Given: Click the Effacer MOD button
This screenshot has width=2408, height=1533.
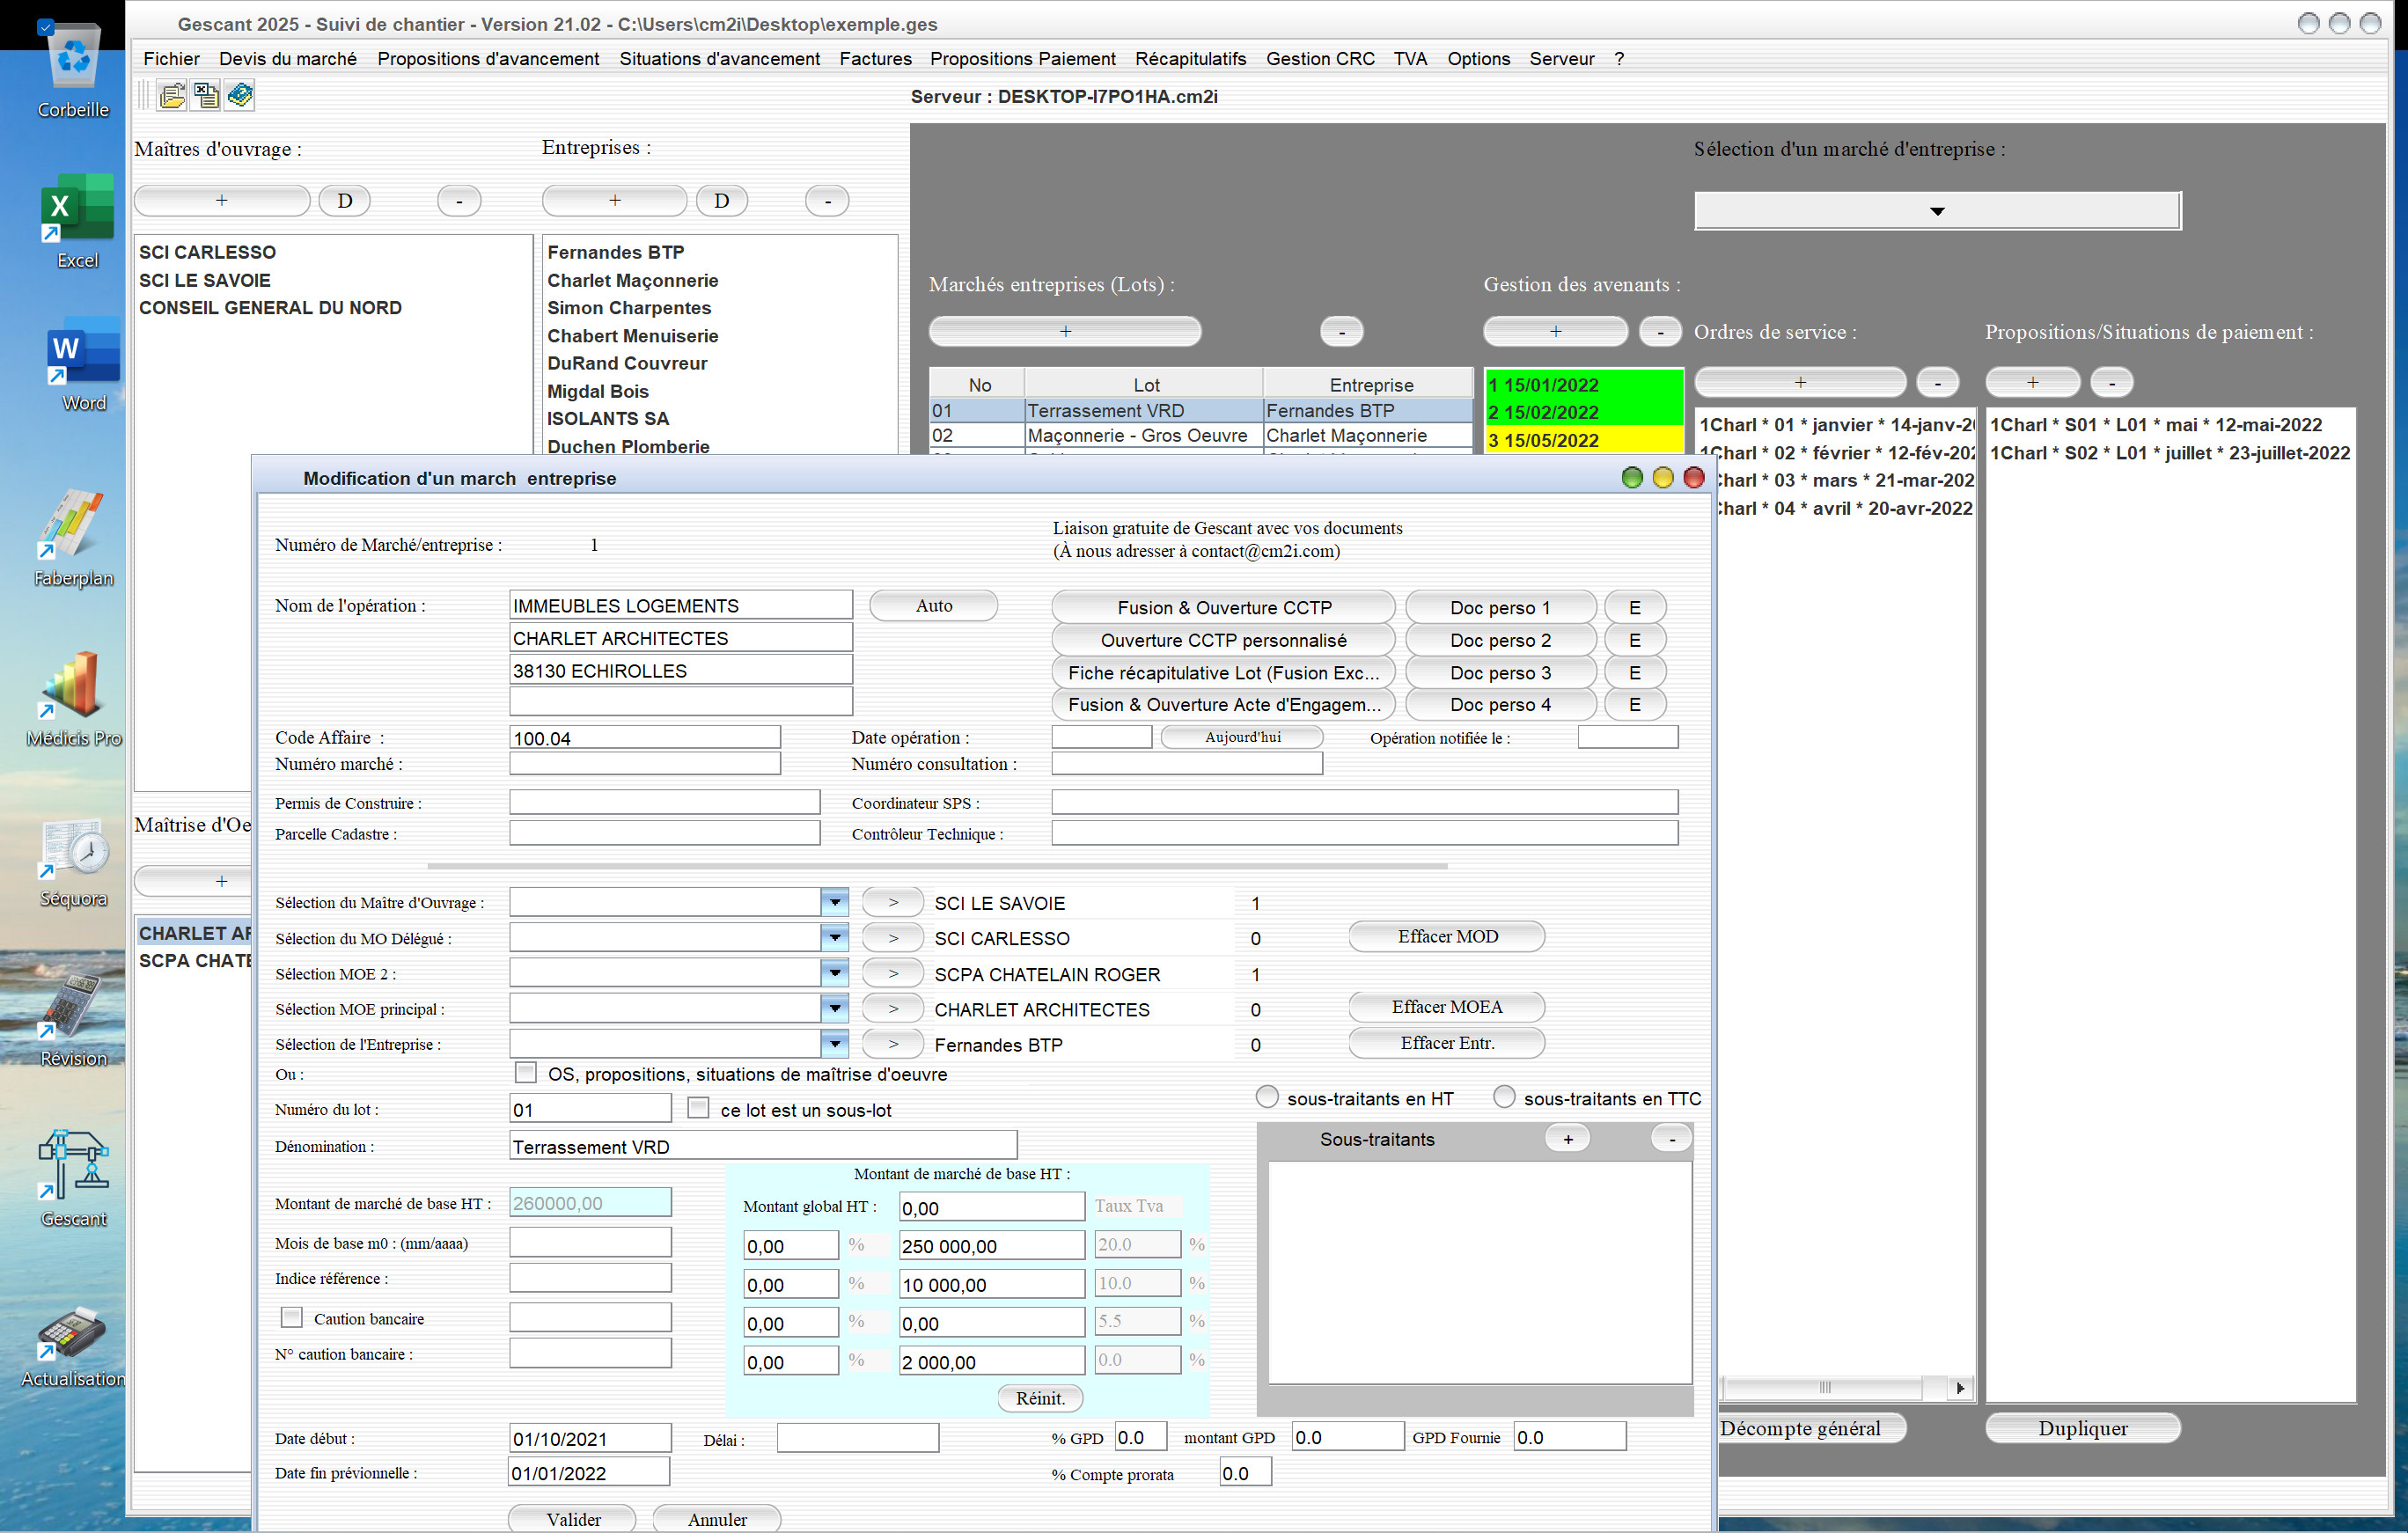Looking at the screenshot, I should [1447, 936].
